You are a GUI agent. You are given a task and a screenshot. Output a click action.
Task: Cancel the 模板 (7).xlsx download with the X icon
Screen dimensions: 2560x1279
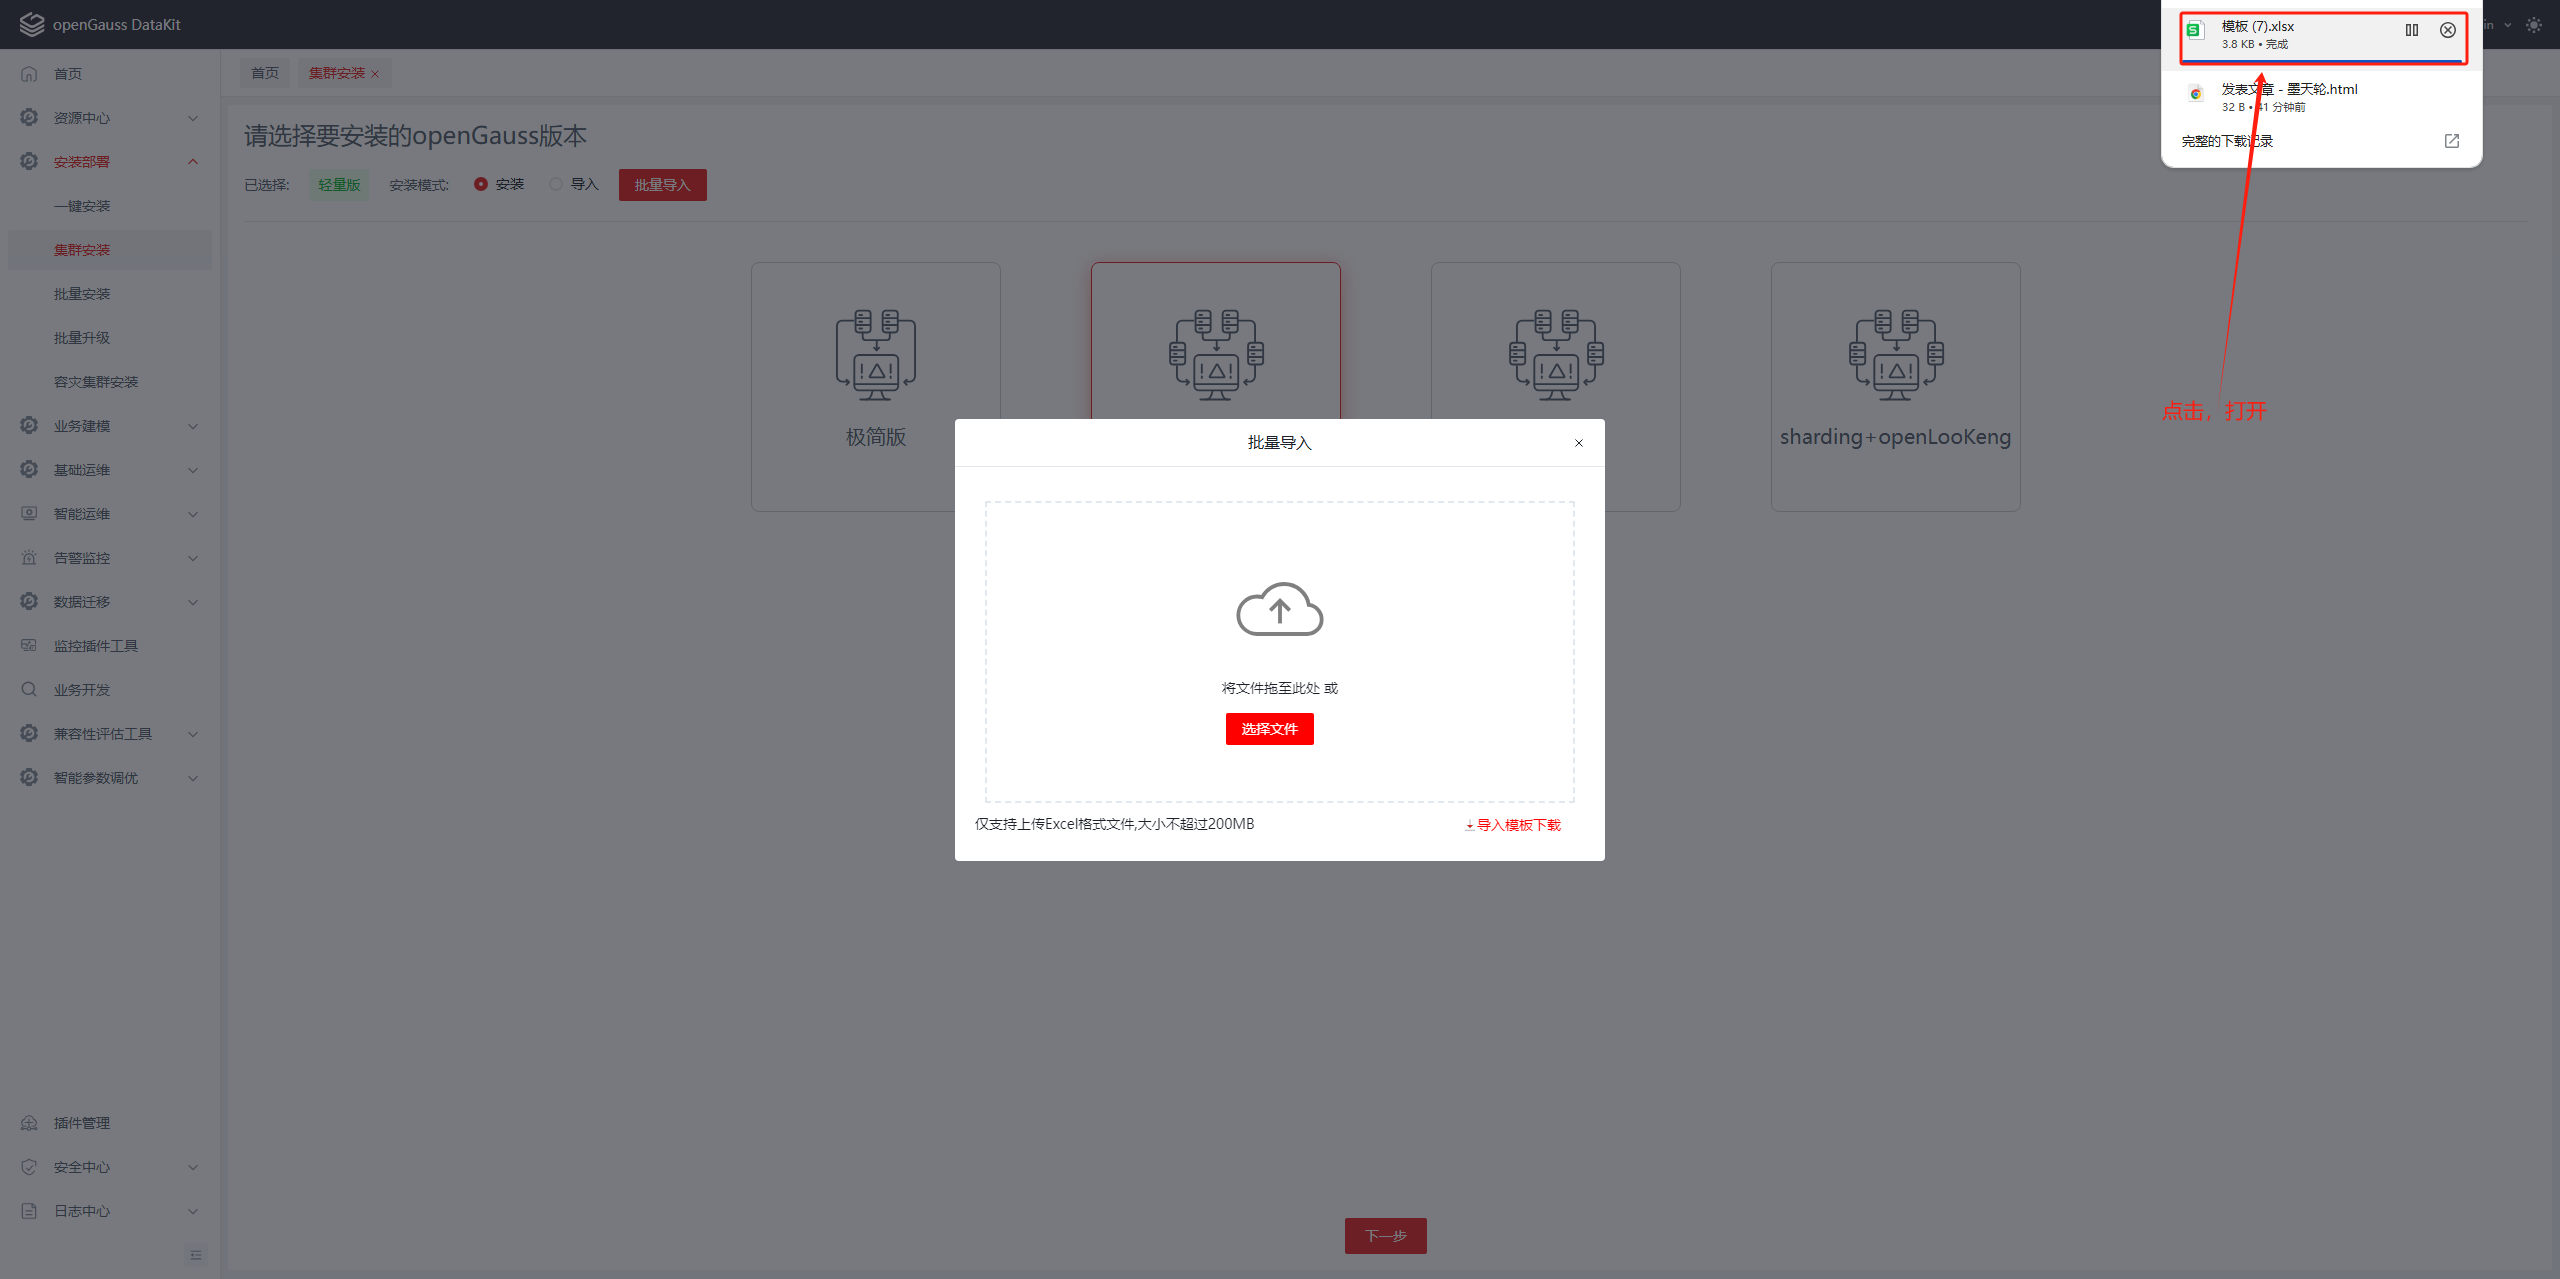pyautogui.click(x=2447, y=30)
